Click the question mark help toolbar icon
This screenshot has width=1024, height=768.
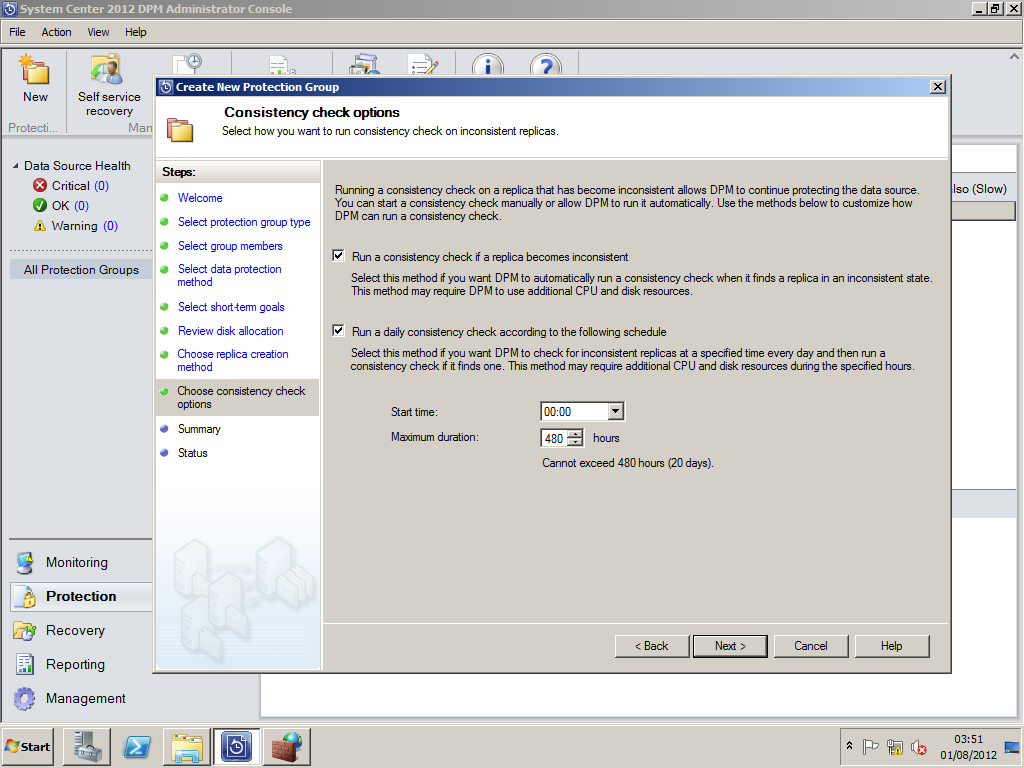(x=546, y=65)
